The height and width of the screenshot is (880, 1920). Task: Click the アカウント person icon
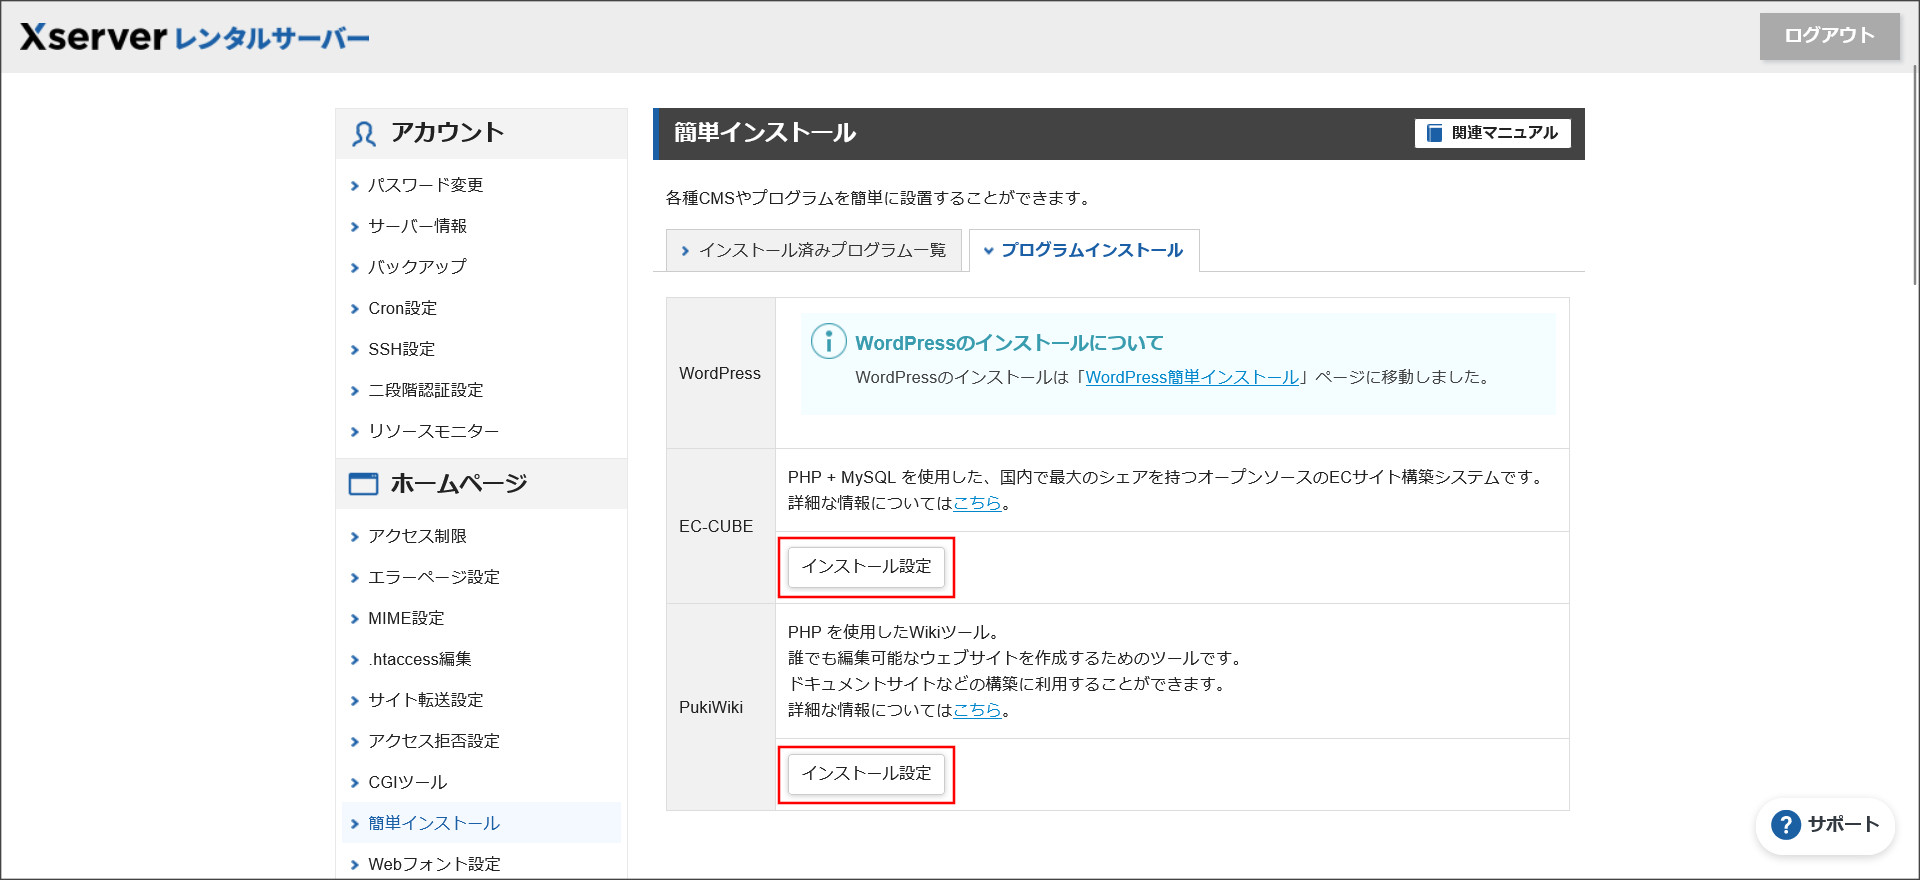363,134
